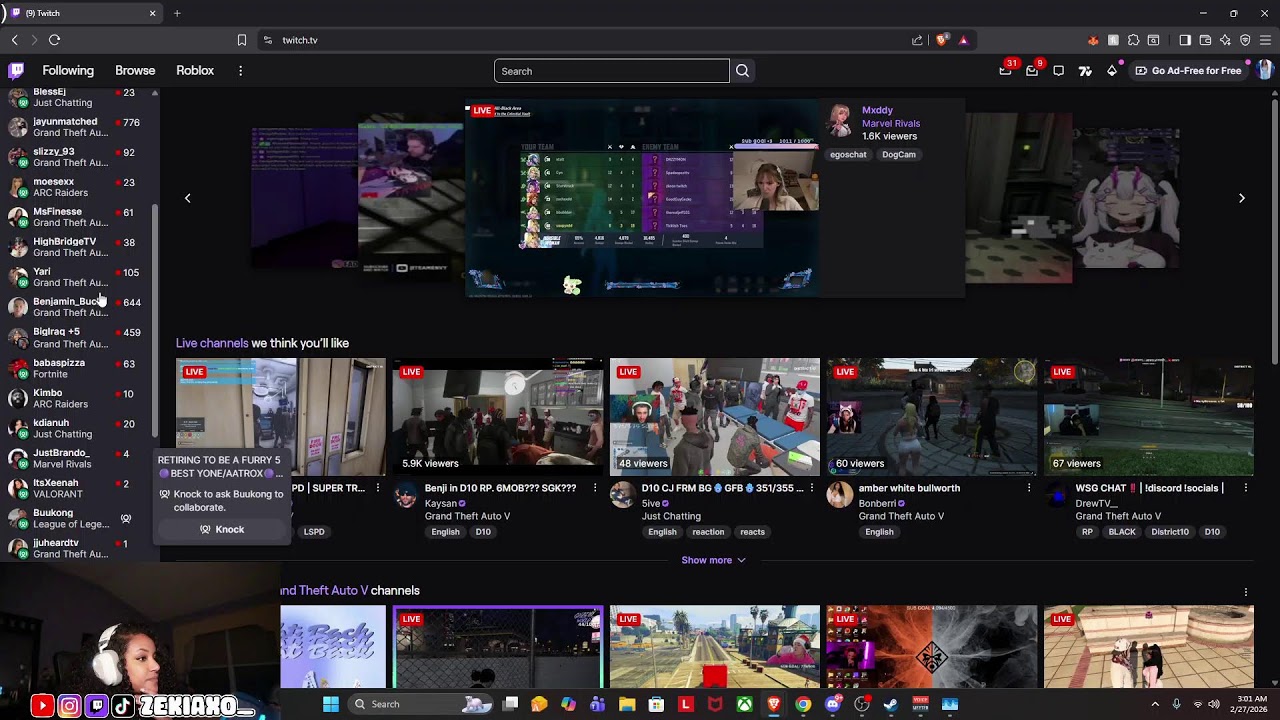Open ItsXeenah VALORANT channel in sidebar

click(77, 488)
